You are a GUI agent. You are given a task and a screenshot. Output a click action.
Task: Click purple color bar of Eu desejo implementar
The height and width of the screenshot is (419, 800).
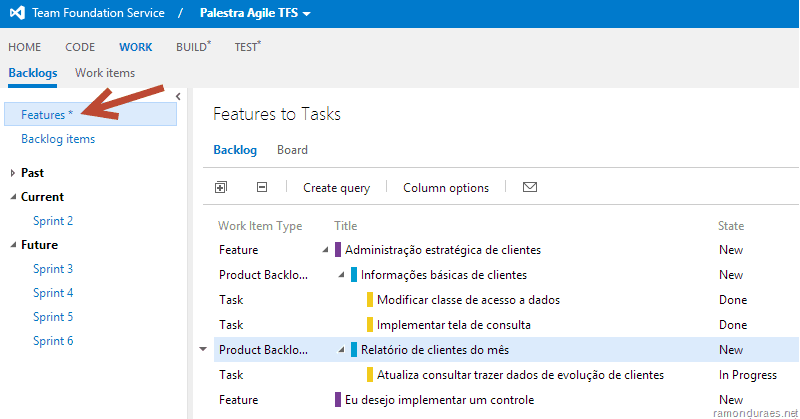point(338,400)
